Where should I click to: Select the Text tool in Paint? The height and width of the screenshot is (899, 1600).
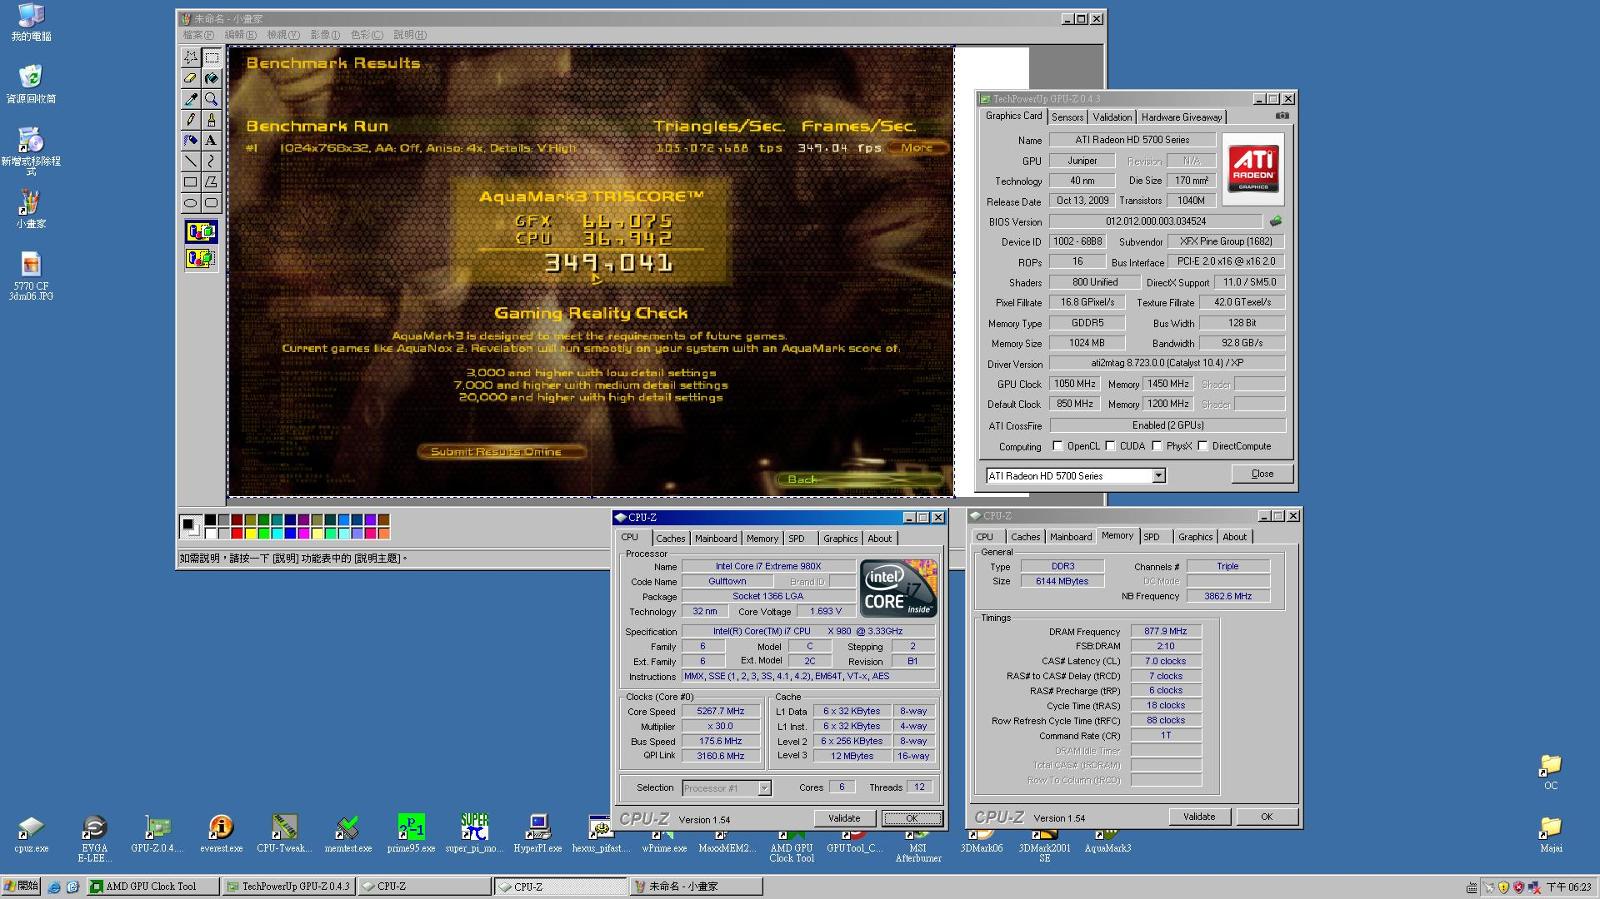click(x=211, y=141)
